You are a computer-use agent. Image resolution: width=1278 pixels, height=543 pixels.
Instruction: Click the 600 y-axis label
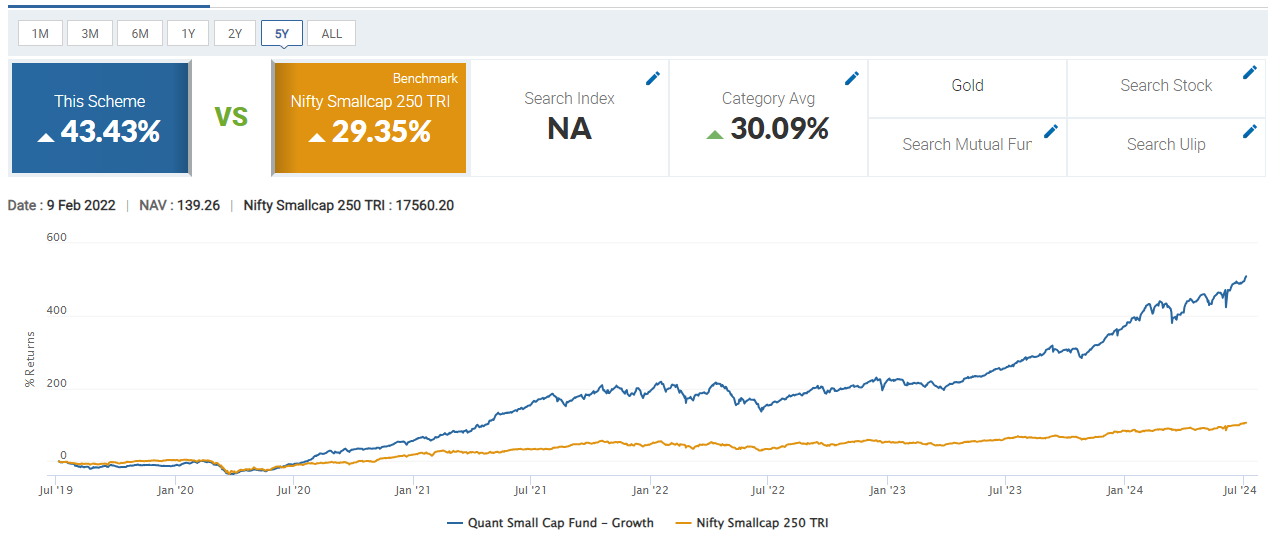click(x=56, y=237)
